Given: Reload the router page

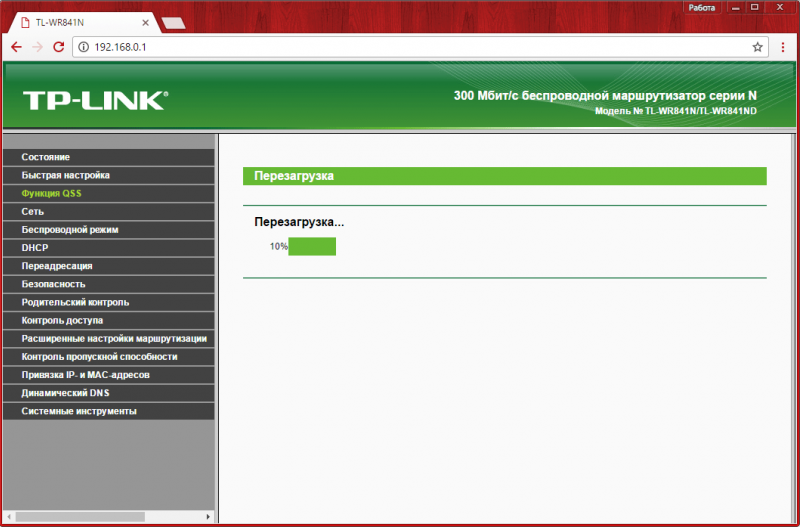Looking at the screenshot, I should point(58,47).
